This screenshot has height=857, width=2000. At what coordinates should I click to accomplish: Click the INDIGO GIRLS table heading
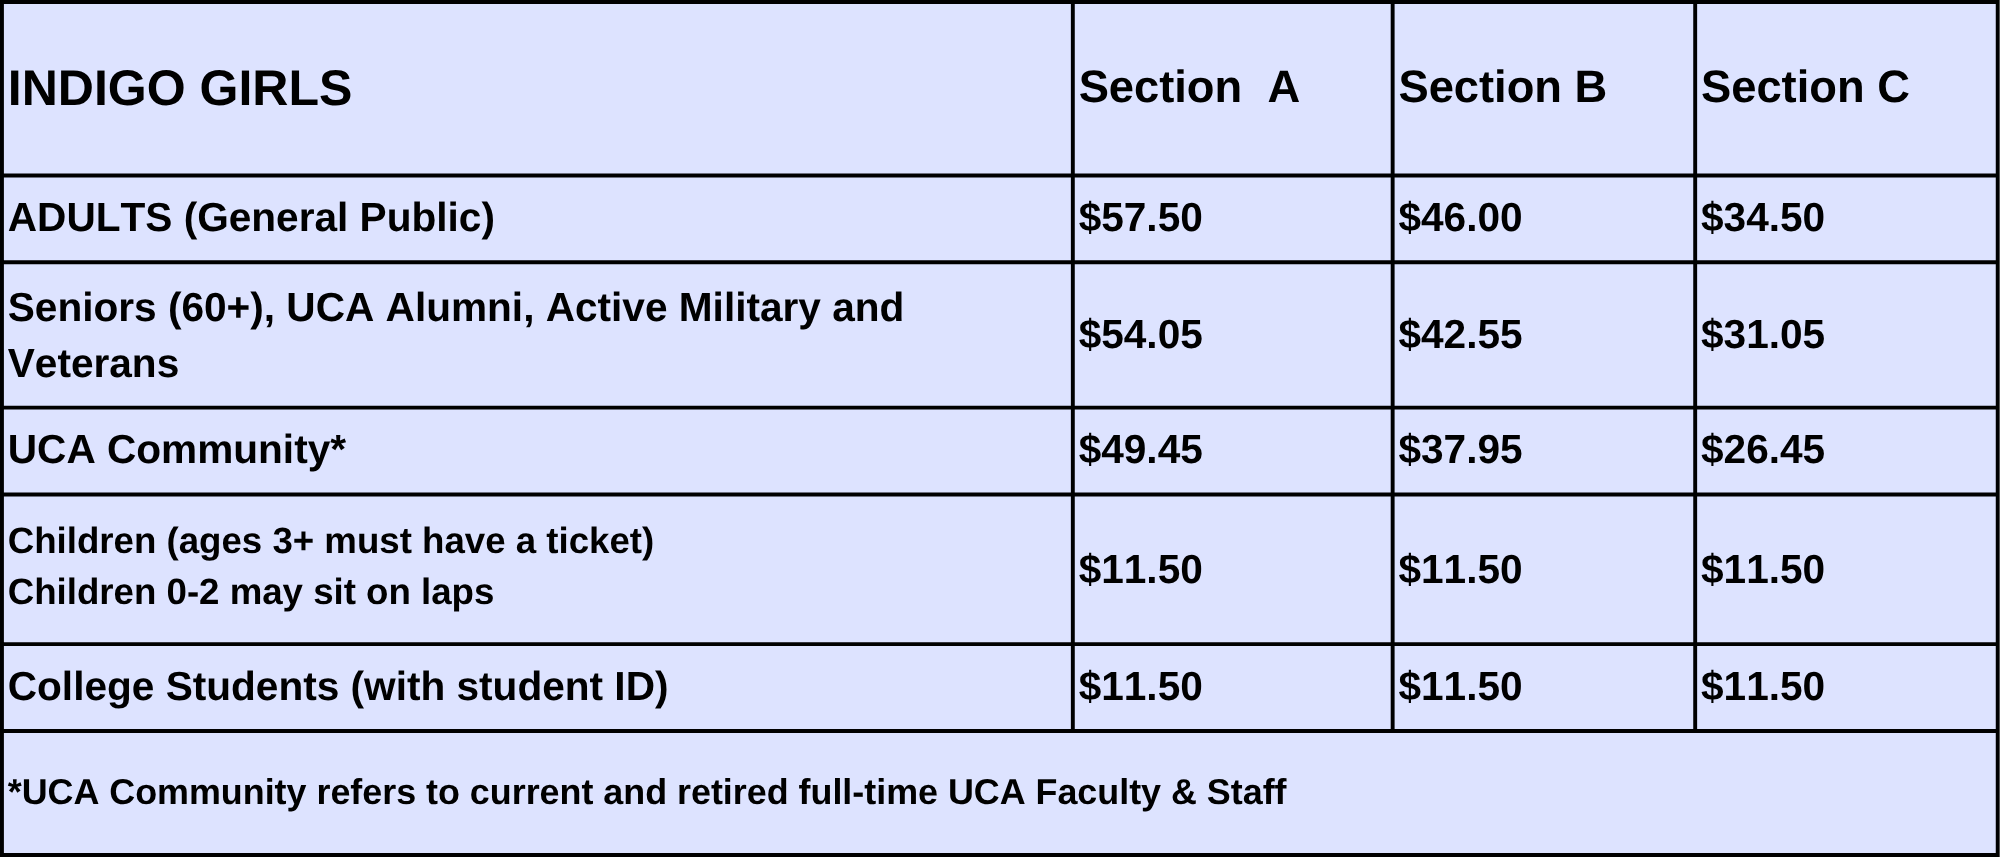pos(180,88)
